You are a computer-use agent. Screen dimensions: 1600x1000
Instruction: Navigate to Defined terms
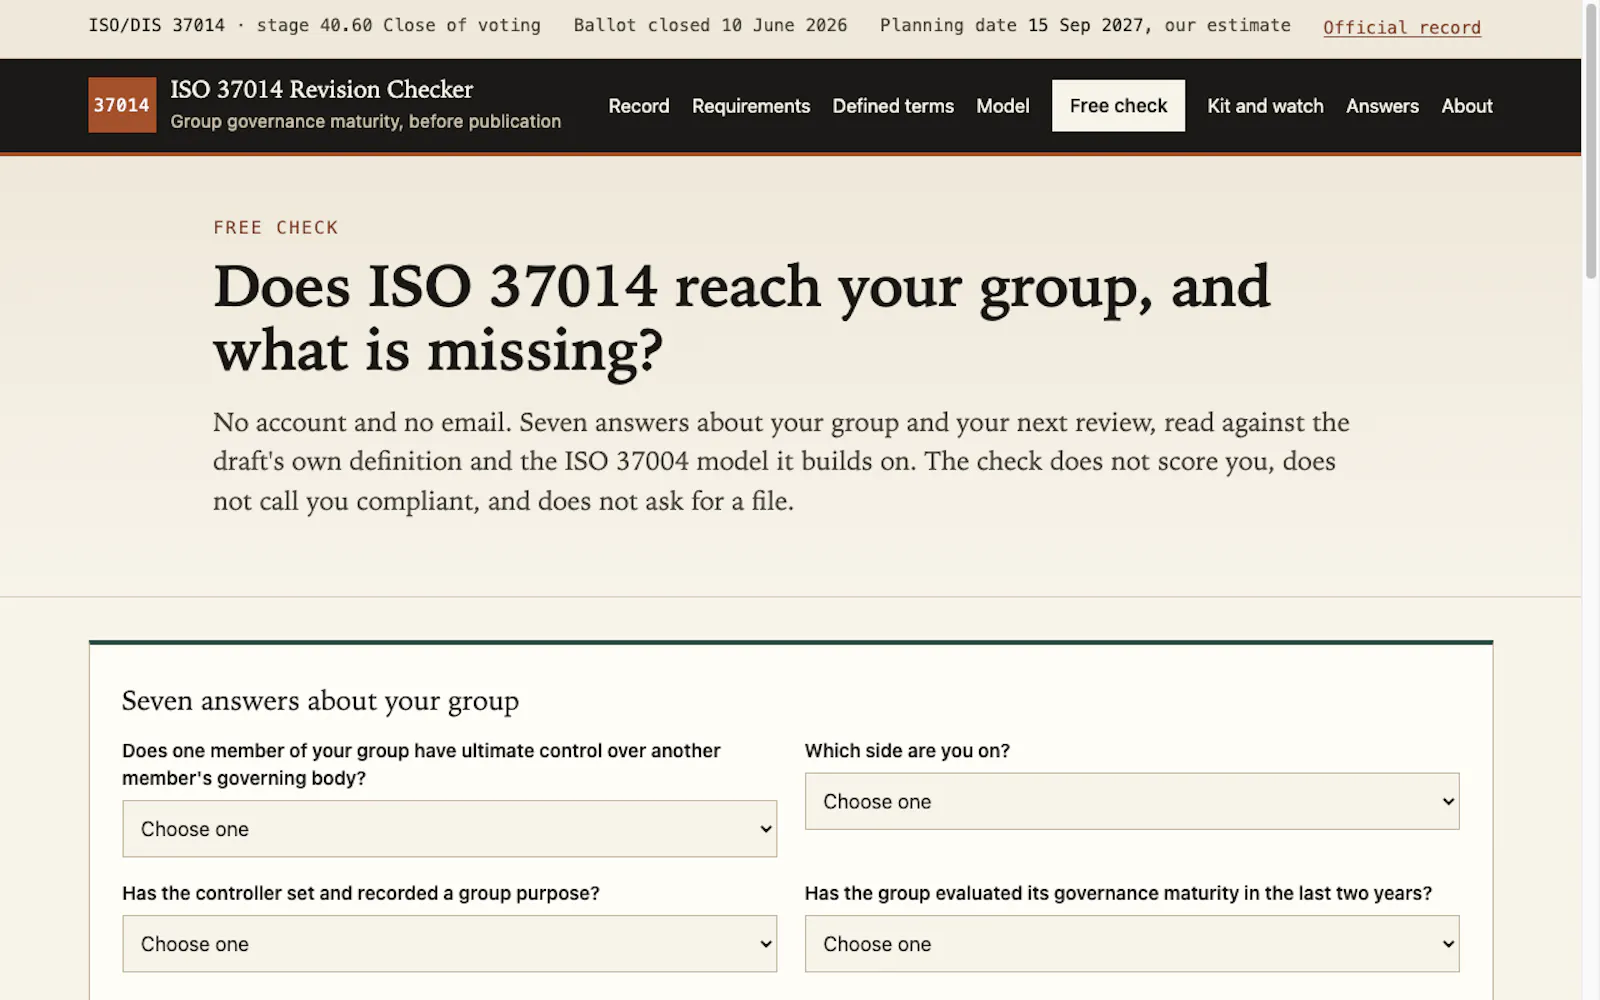(893, 106)
